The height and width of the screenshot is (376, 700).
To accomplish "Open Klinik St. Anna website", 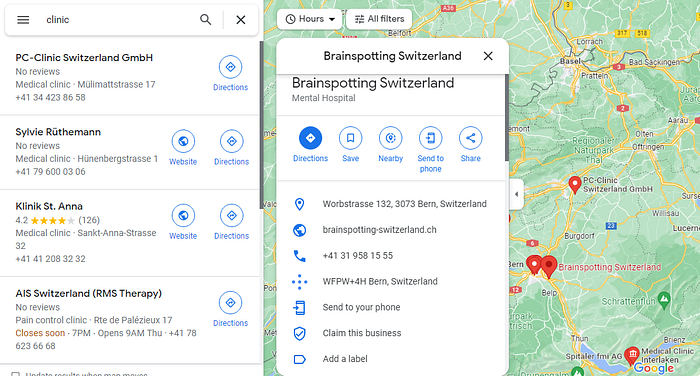I will point(183,222).
